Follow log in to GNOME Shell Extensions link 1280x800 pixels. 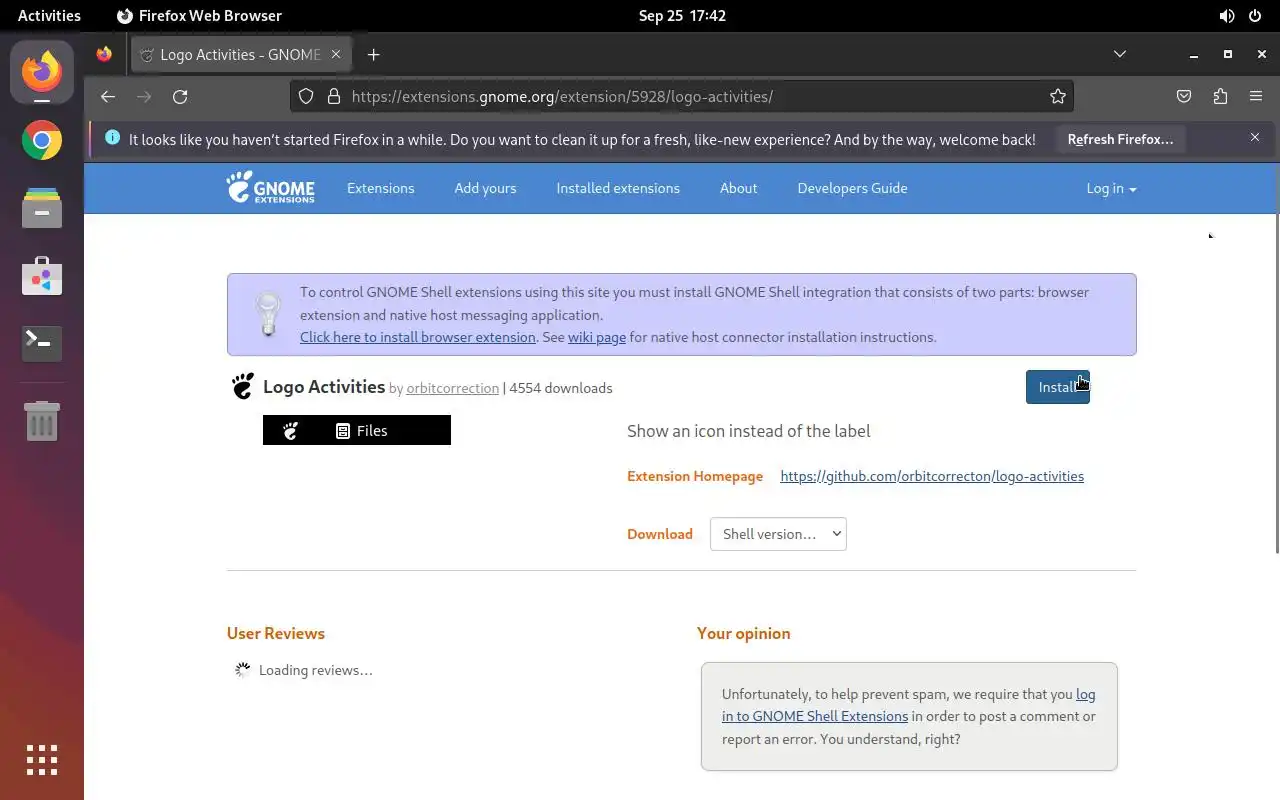click(909, 705)
